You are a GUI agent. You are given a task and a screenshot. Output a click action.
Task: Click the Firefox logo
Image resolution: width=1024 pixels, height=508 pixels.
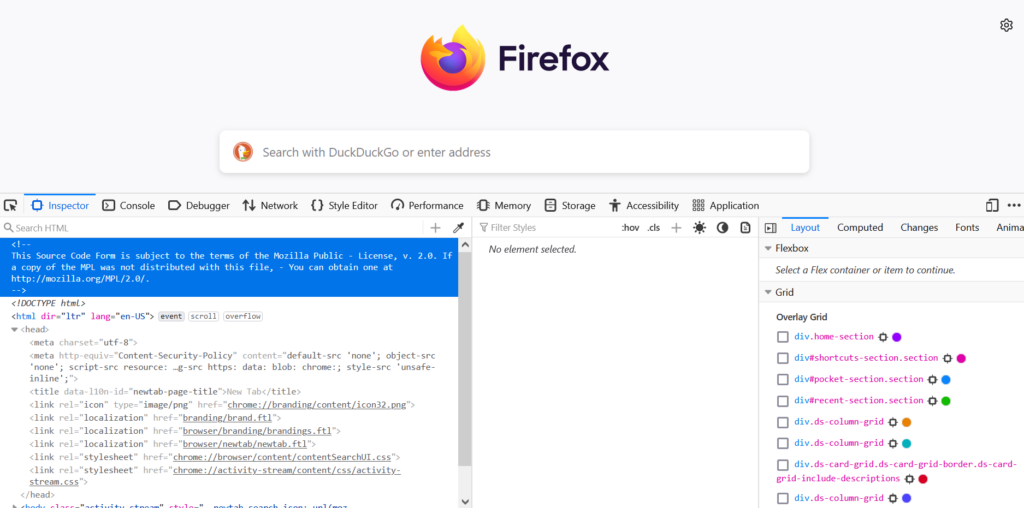click(453, 58)
